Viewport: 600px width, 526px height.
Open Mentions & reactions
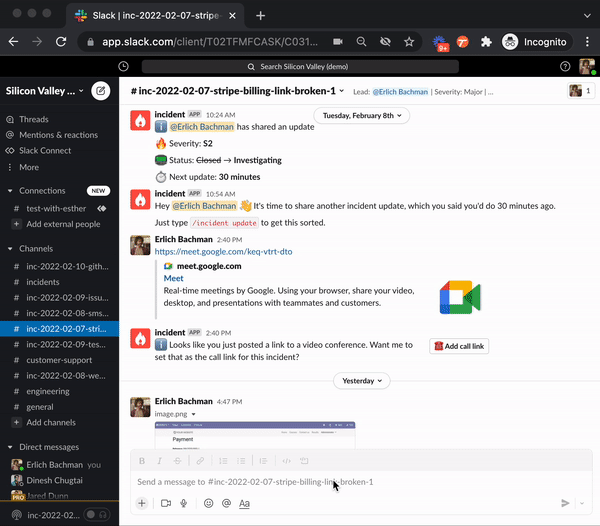pyautogui.click(x=59, y=135)
